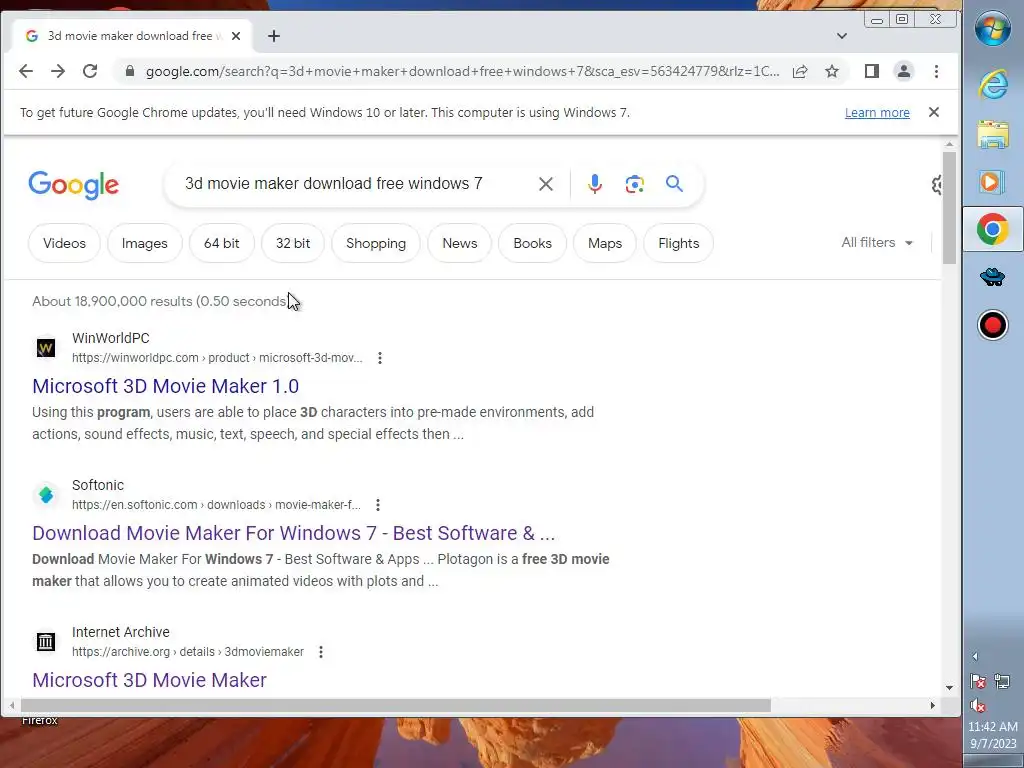Click the red record button on the taskbar
Screen dimensions: 1024x768
point(993,325)
